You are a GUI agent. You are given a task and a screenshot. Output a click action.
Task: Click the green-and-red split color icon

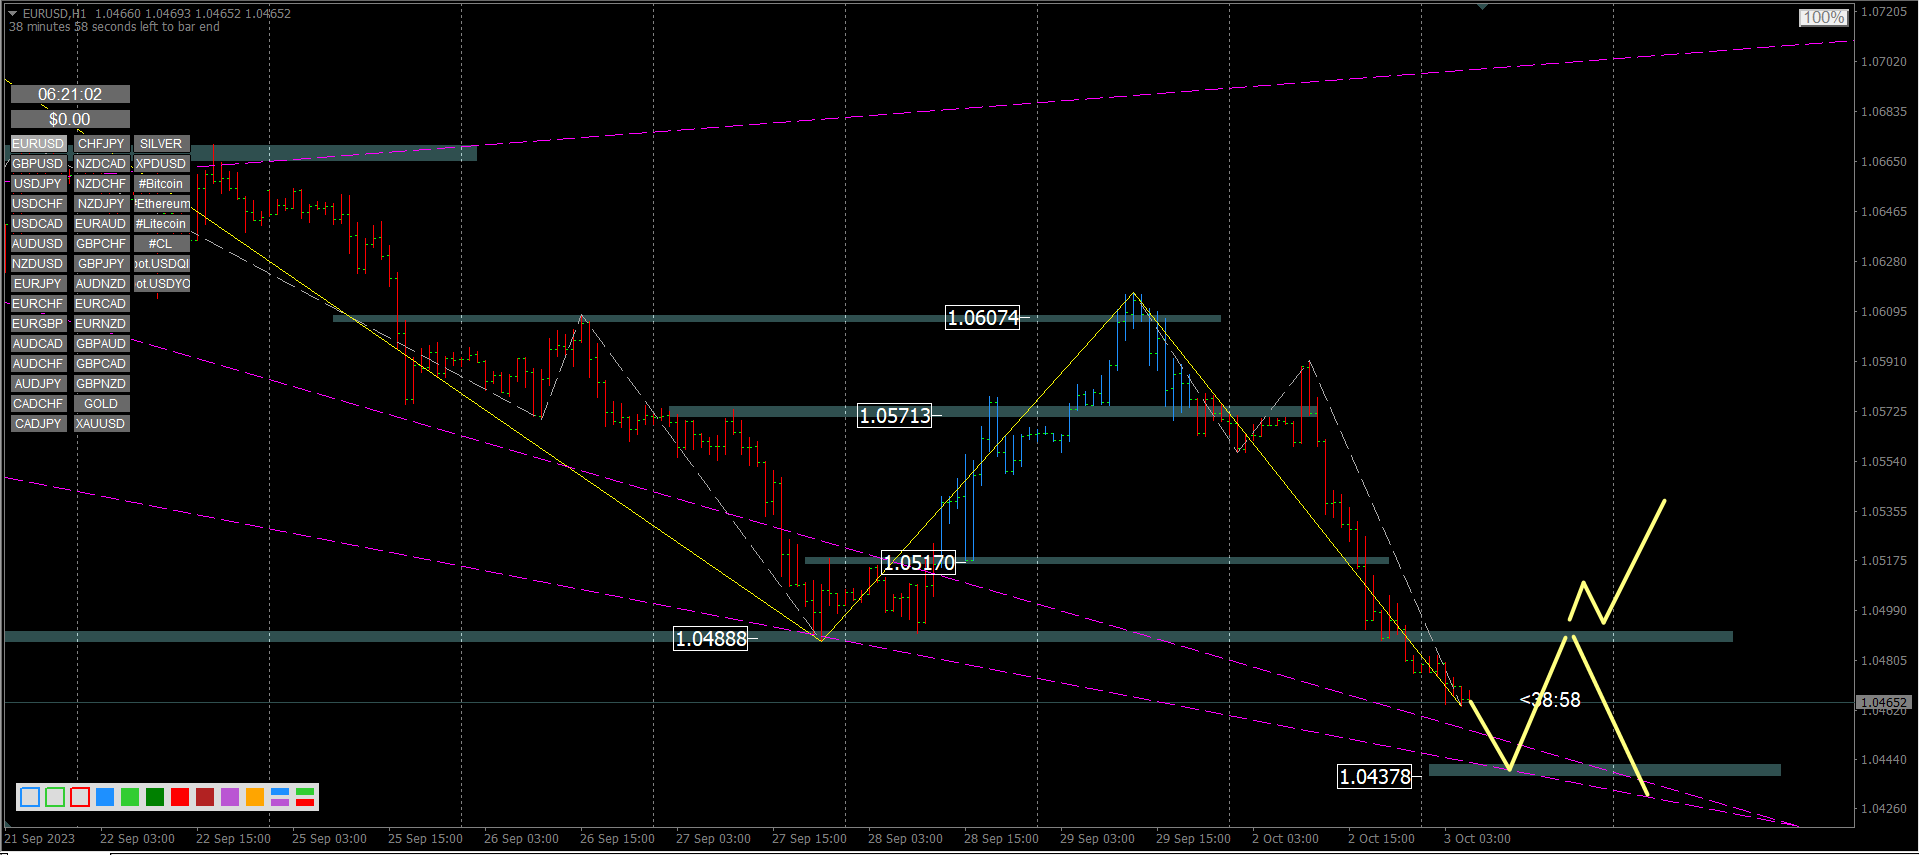[x=305, y=797]
